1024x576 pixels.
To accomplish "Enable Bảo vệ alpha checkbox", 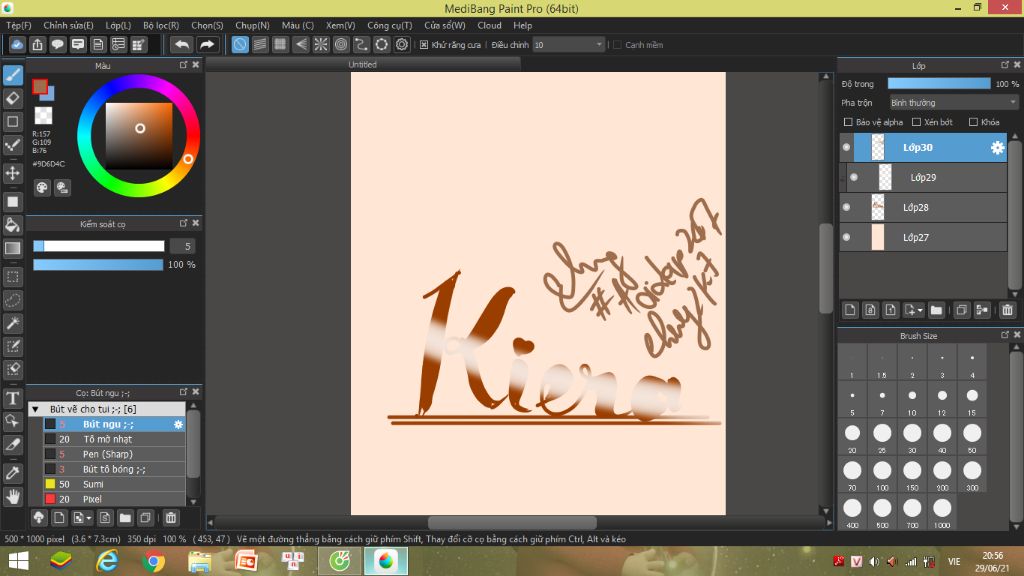I will (x=848, y=122).
